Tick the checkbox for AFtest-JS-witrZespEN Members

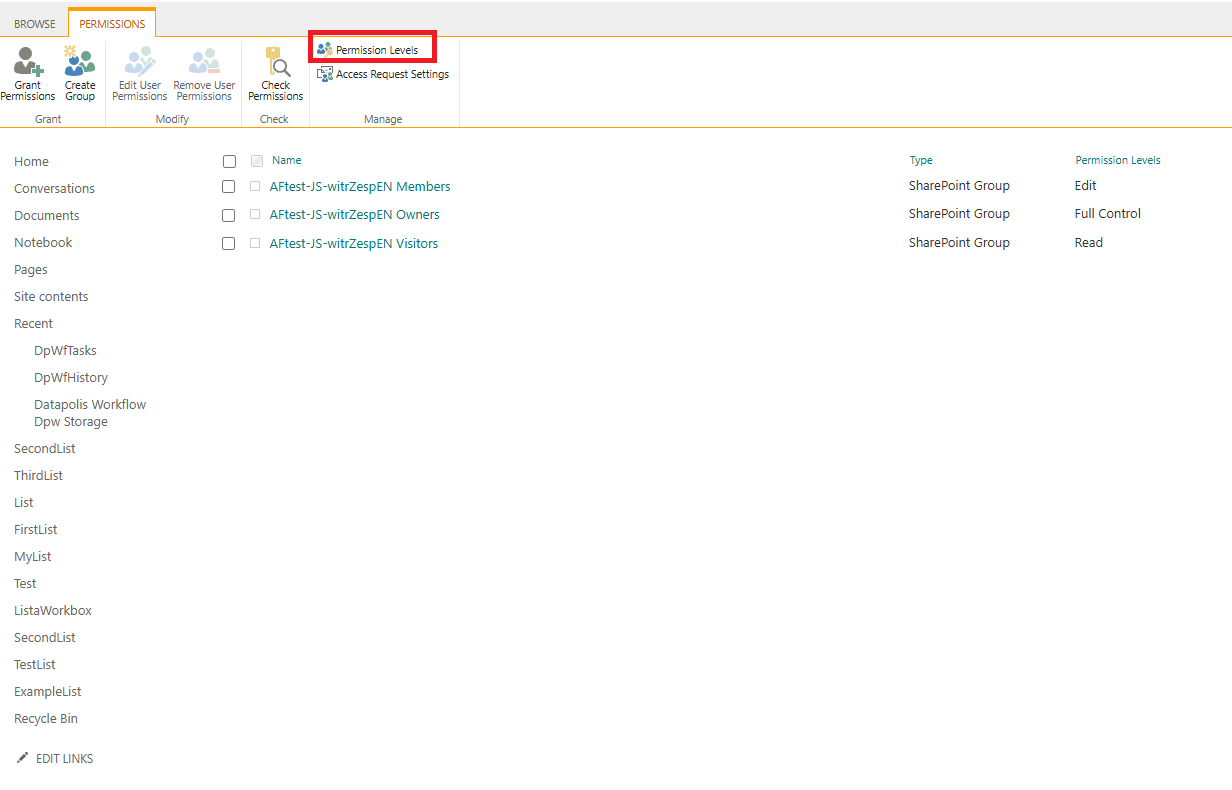pyautogui.click(x=229, y=187)
